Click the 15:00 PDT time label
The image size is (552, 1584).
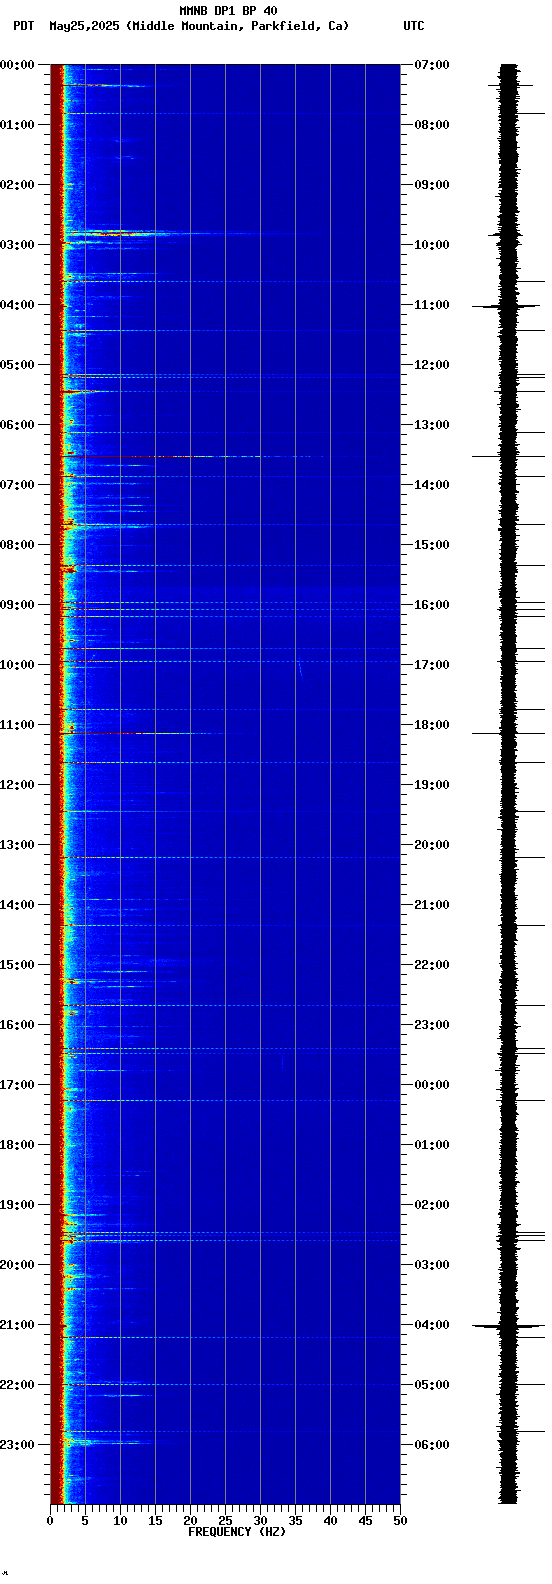coord(18,965)
